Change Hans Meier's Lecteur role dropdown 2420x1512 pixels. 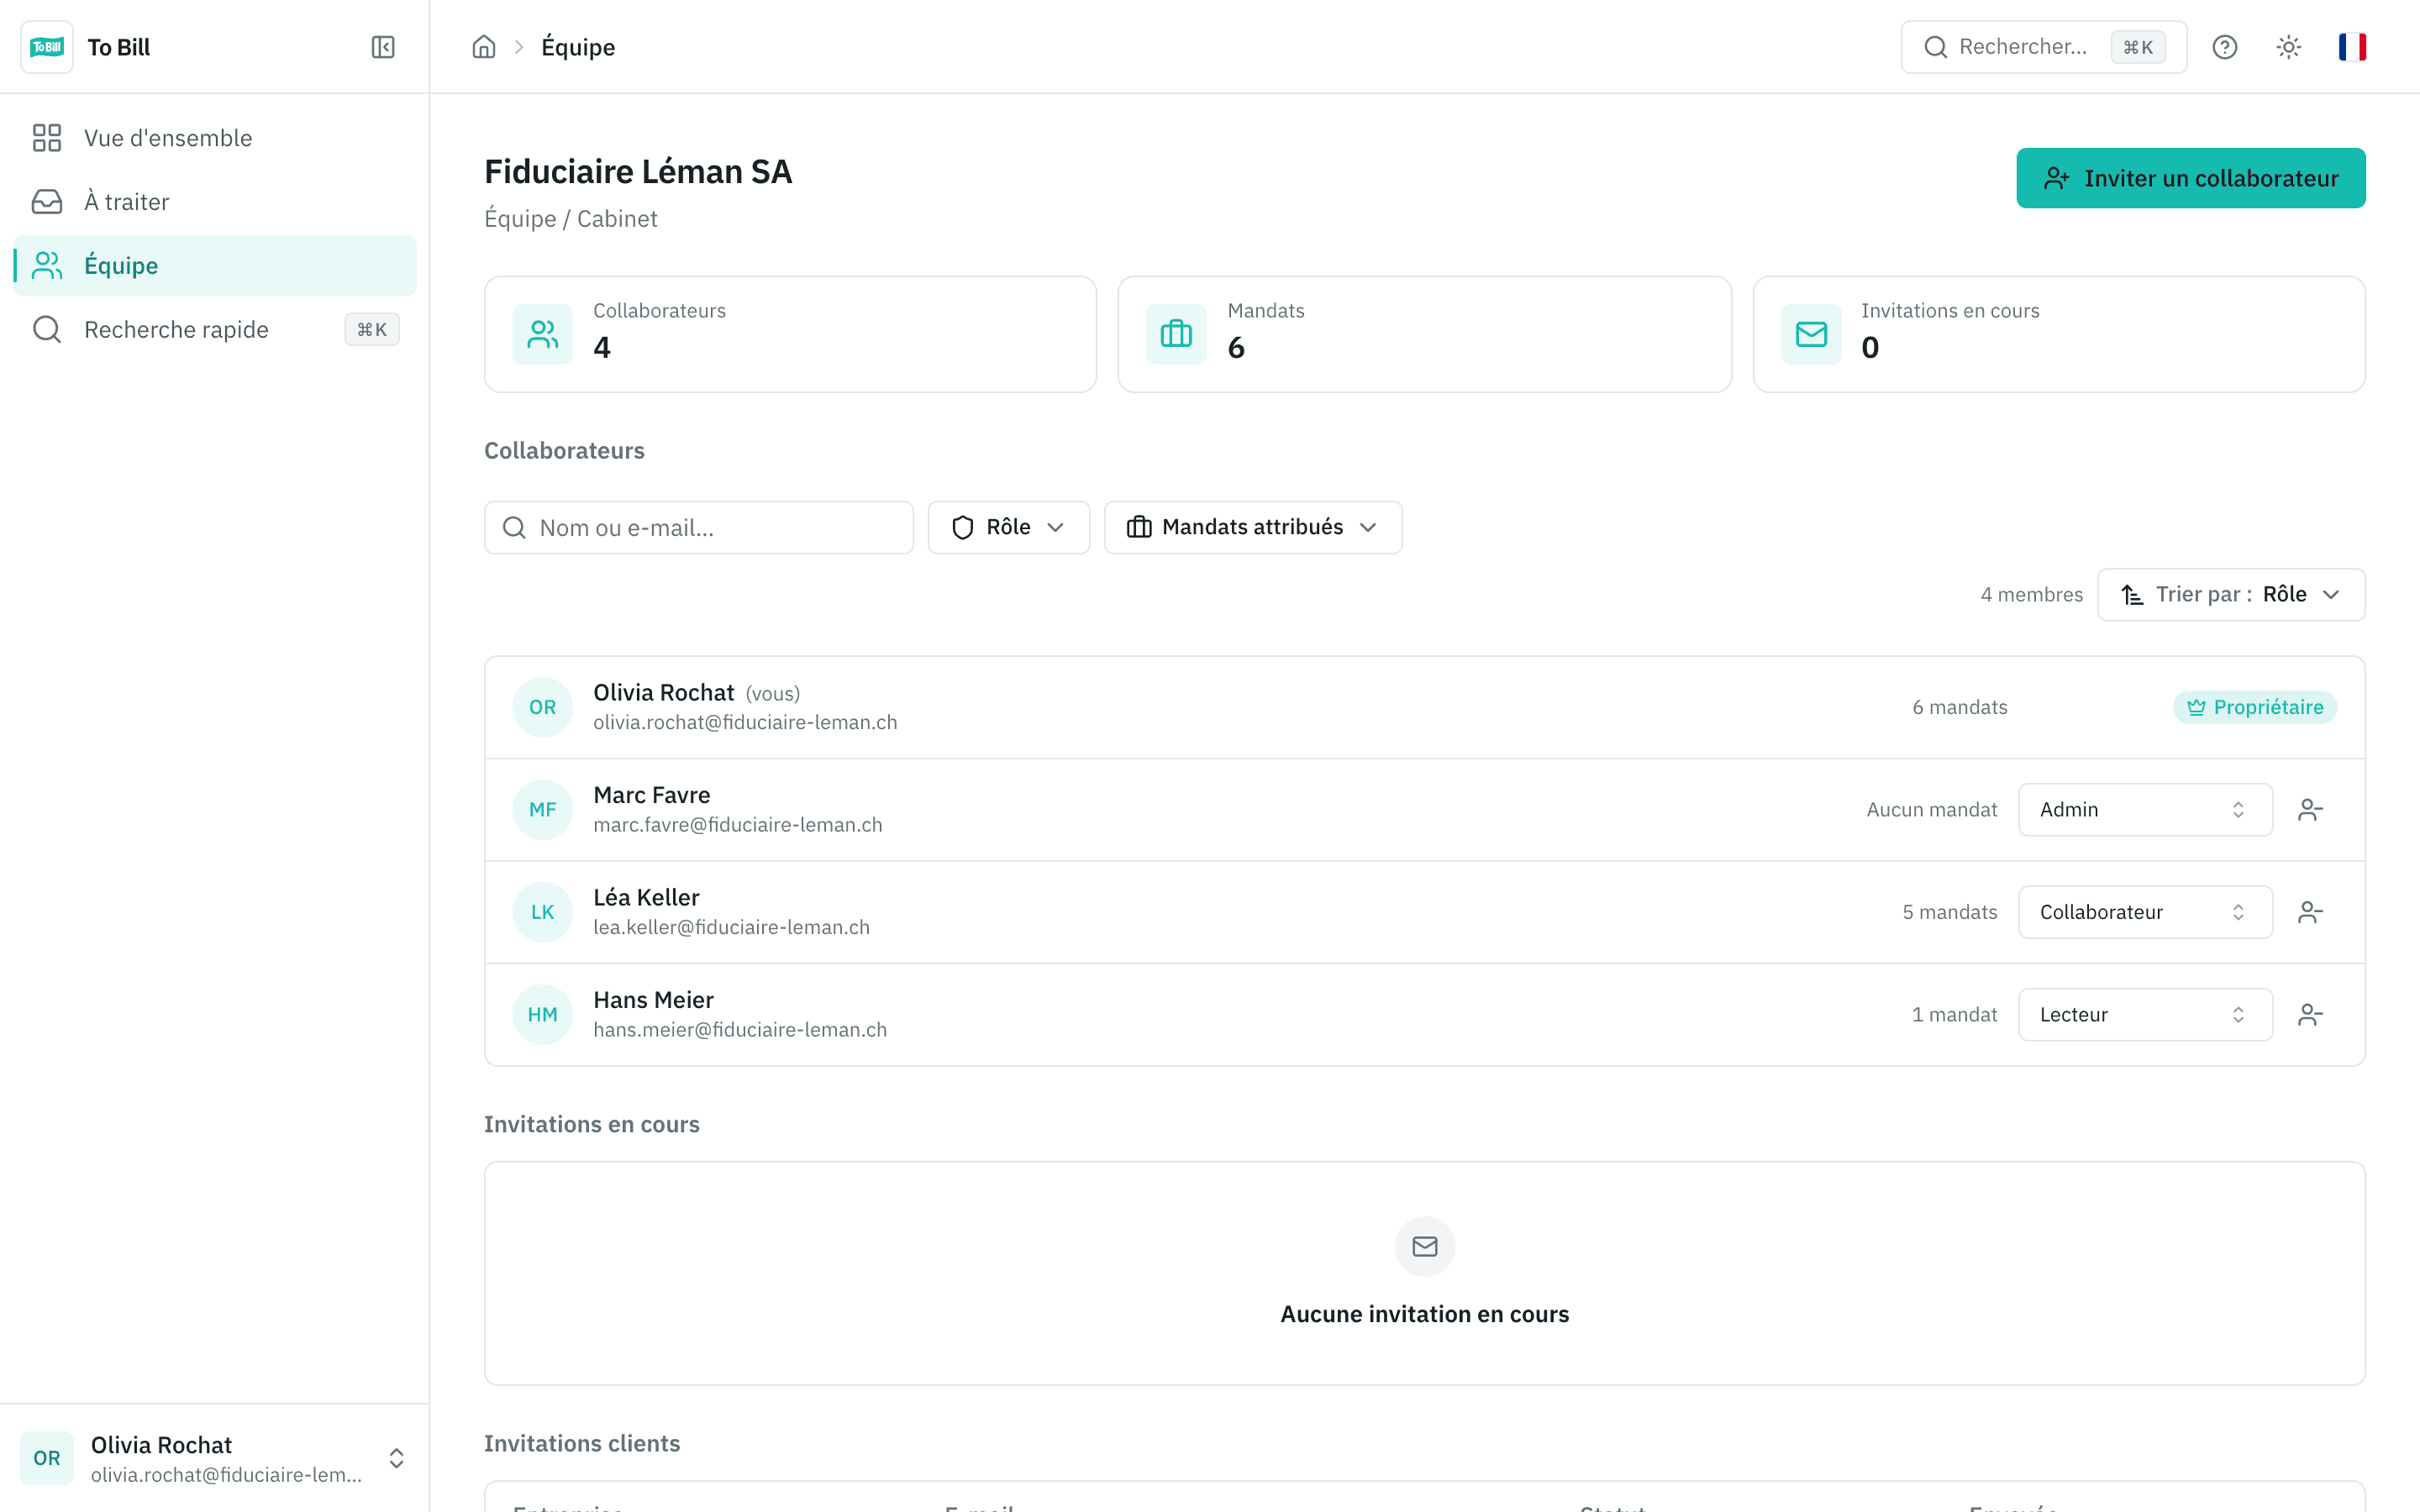[2145, 1015]
